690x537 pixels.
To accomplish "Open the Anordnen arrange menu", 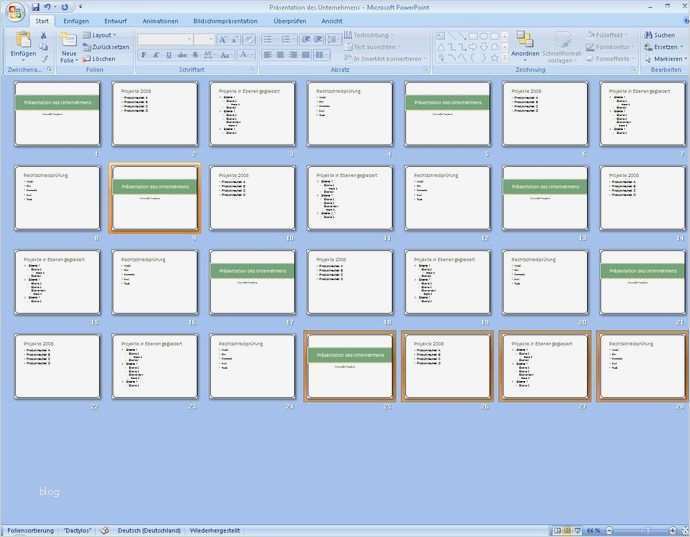I will coord(525,46).
